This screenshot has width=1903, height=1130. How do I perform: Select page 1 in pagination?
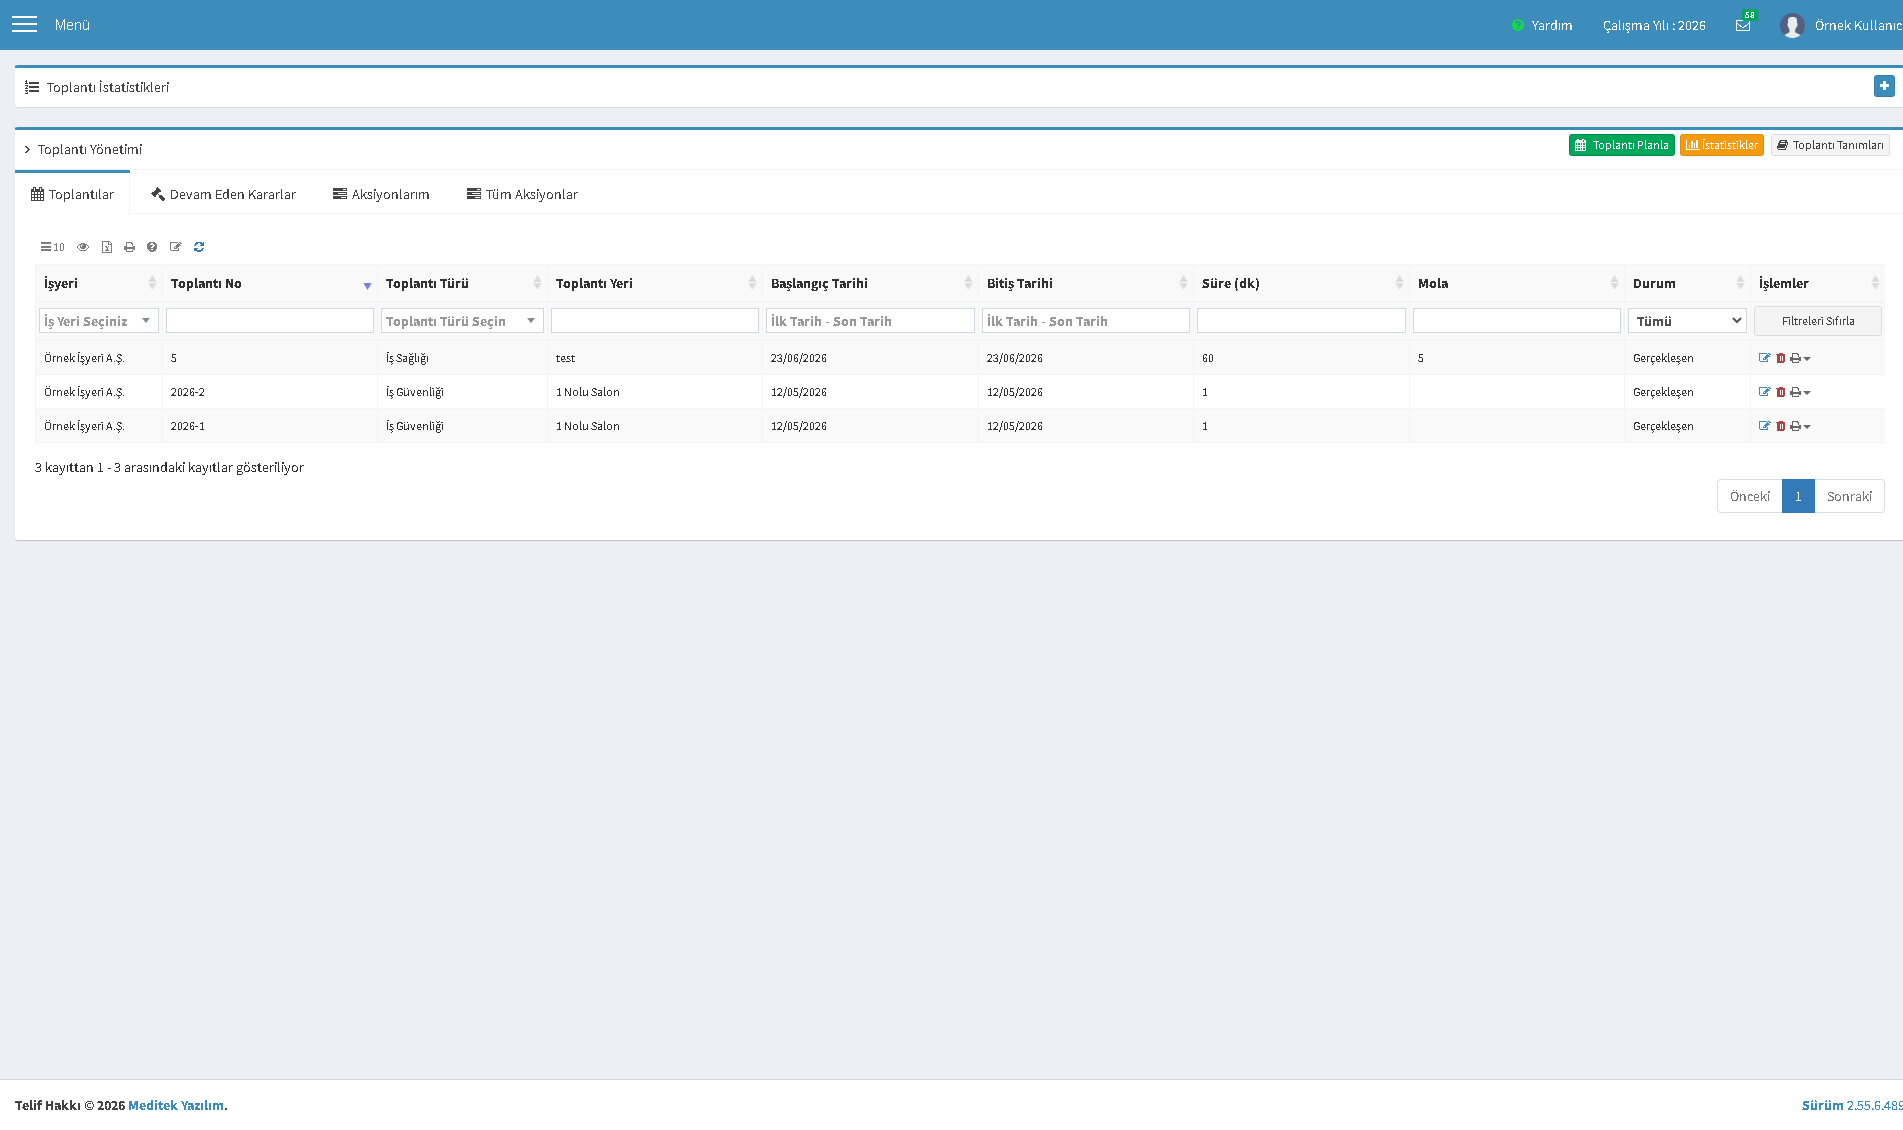pyautogui.click(x=1798, y=496)
